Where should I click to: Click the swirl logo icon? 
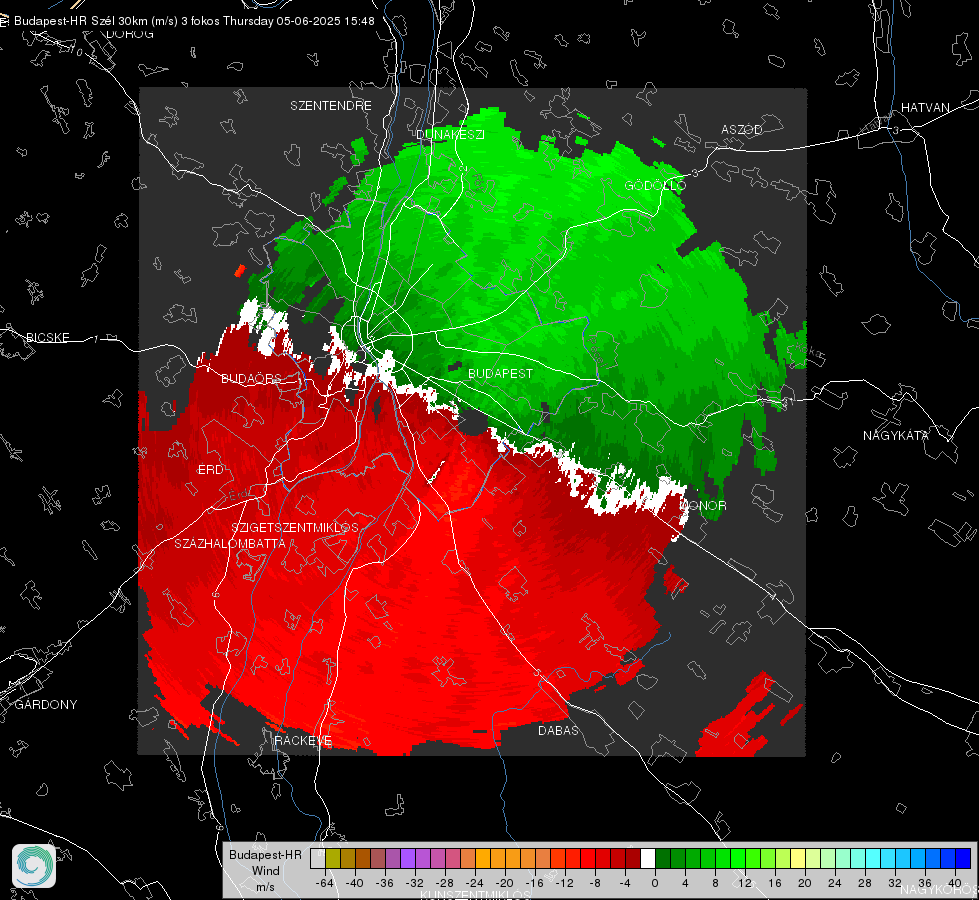click(x=34, y=866)
